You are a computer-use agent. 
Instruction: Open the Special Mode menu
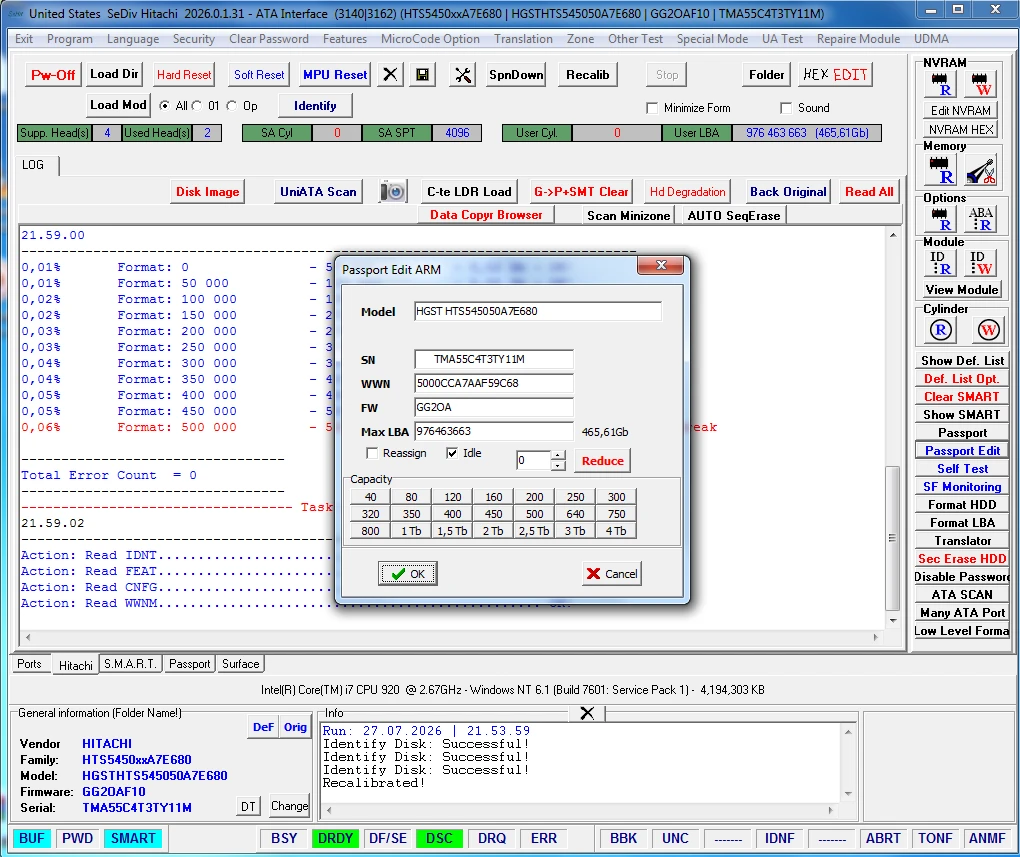click(x=712, y=39)
